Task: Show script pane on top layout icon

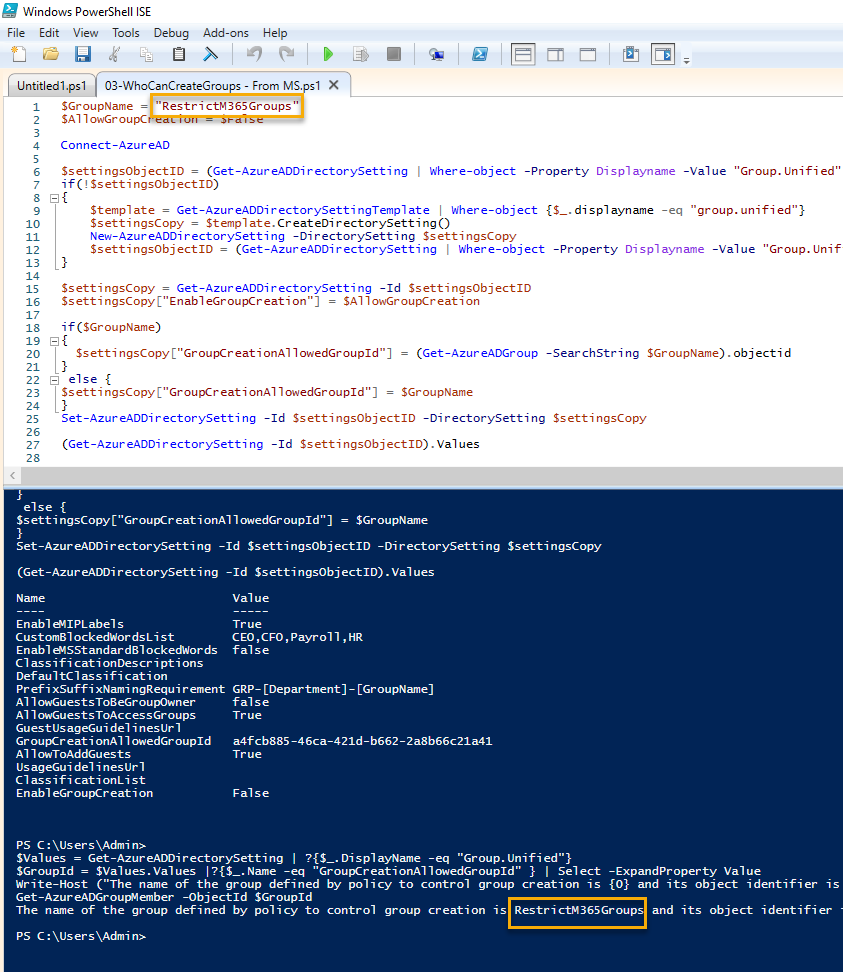Action: tap(523, 55)
